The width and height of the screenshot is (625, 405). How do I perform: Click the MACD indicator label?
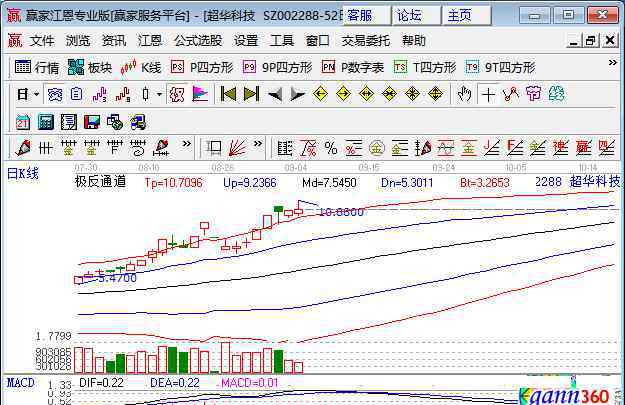pyautogui.click(x=20, y=383)
